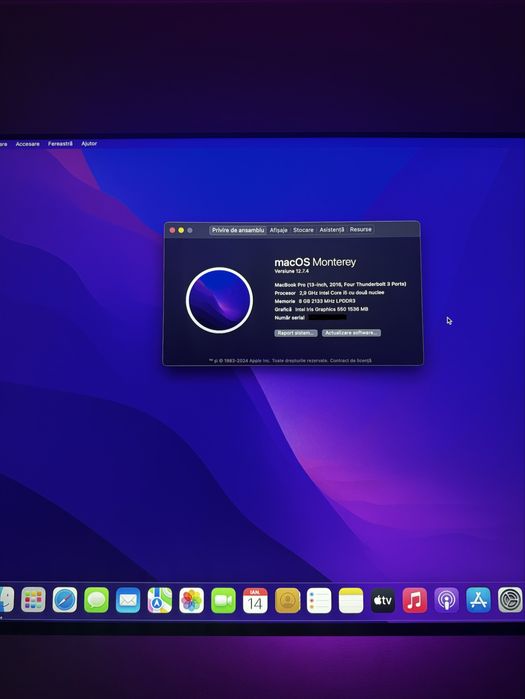Click the MacBook Pro (13-inch, 2016) model line
The height and width of the screenshot is (699, 525).
[x=340, y=284]
